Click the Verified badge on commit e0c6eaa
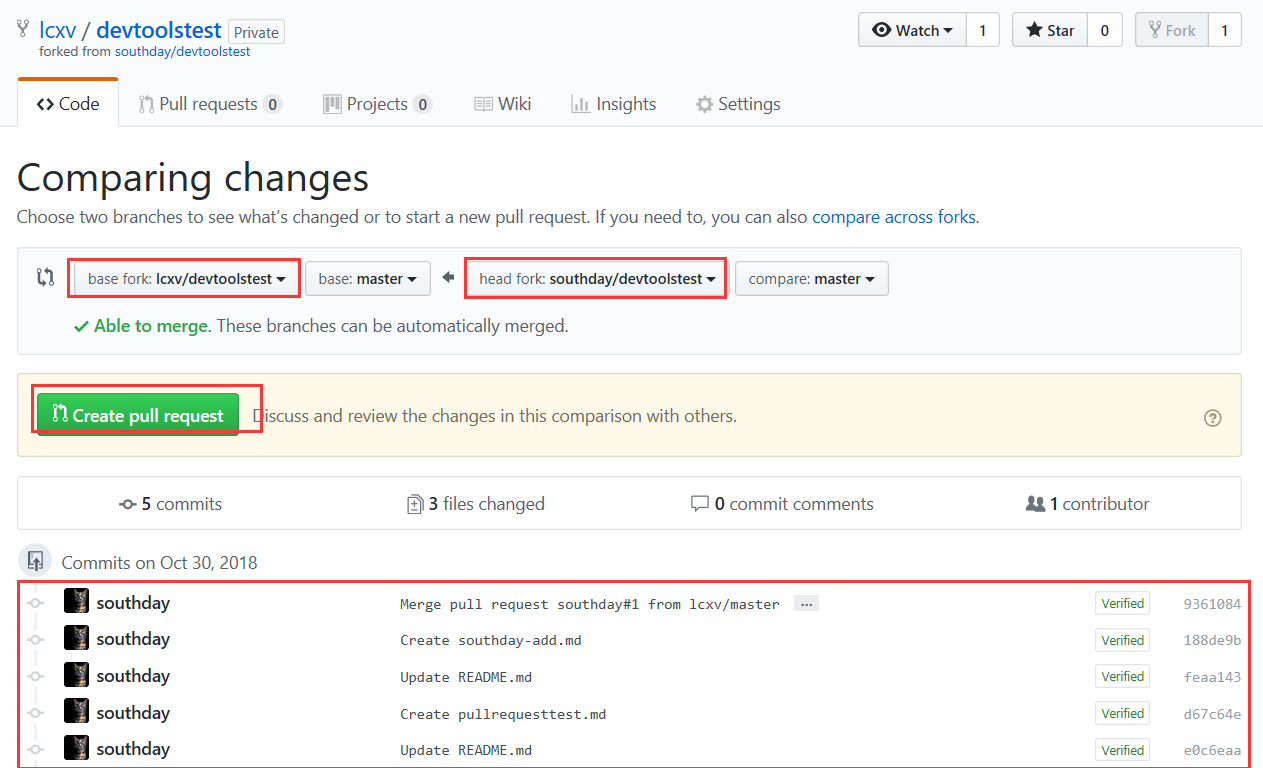 [1122, 750]
